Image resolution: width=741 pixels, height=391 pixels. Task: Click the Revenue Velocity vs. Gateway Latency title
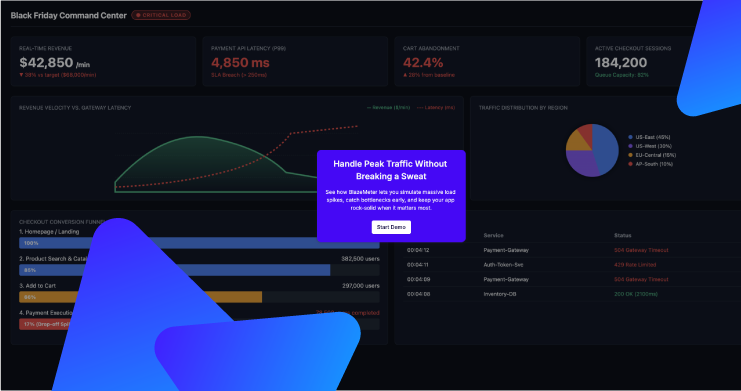[x=75, y=108]
